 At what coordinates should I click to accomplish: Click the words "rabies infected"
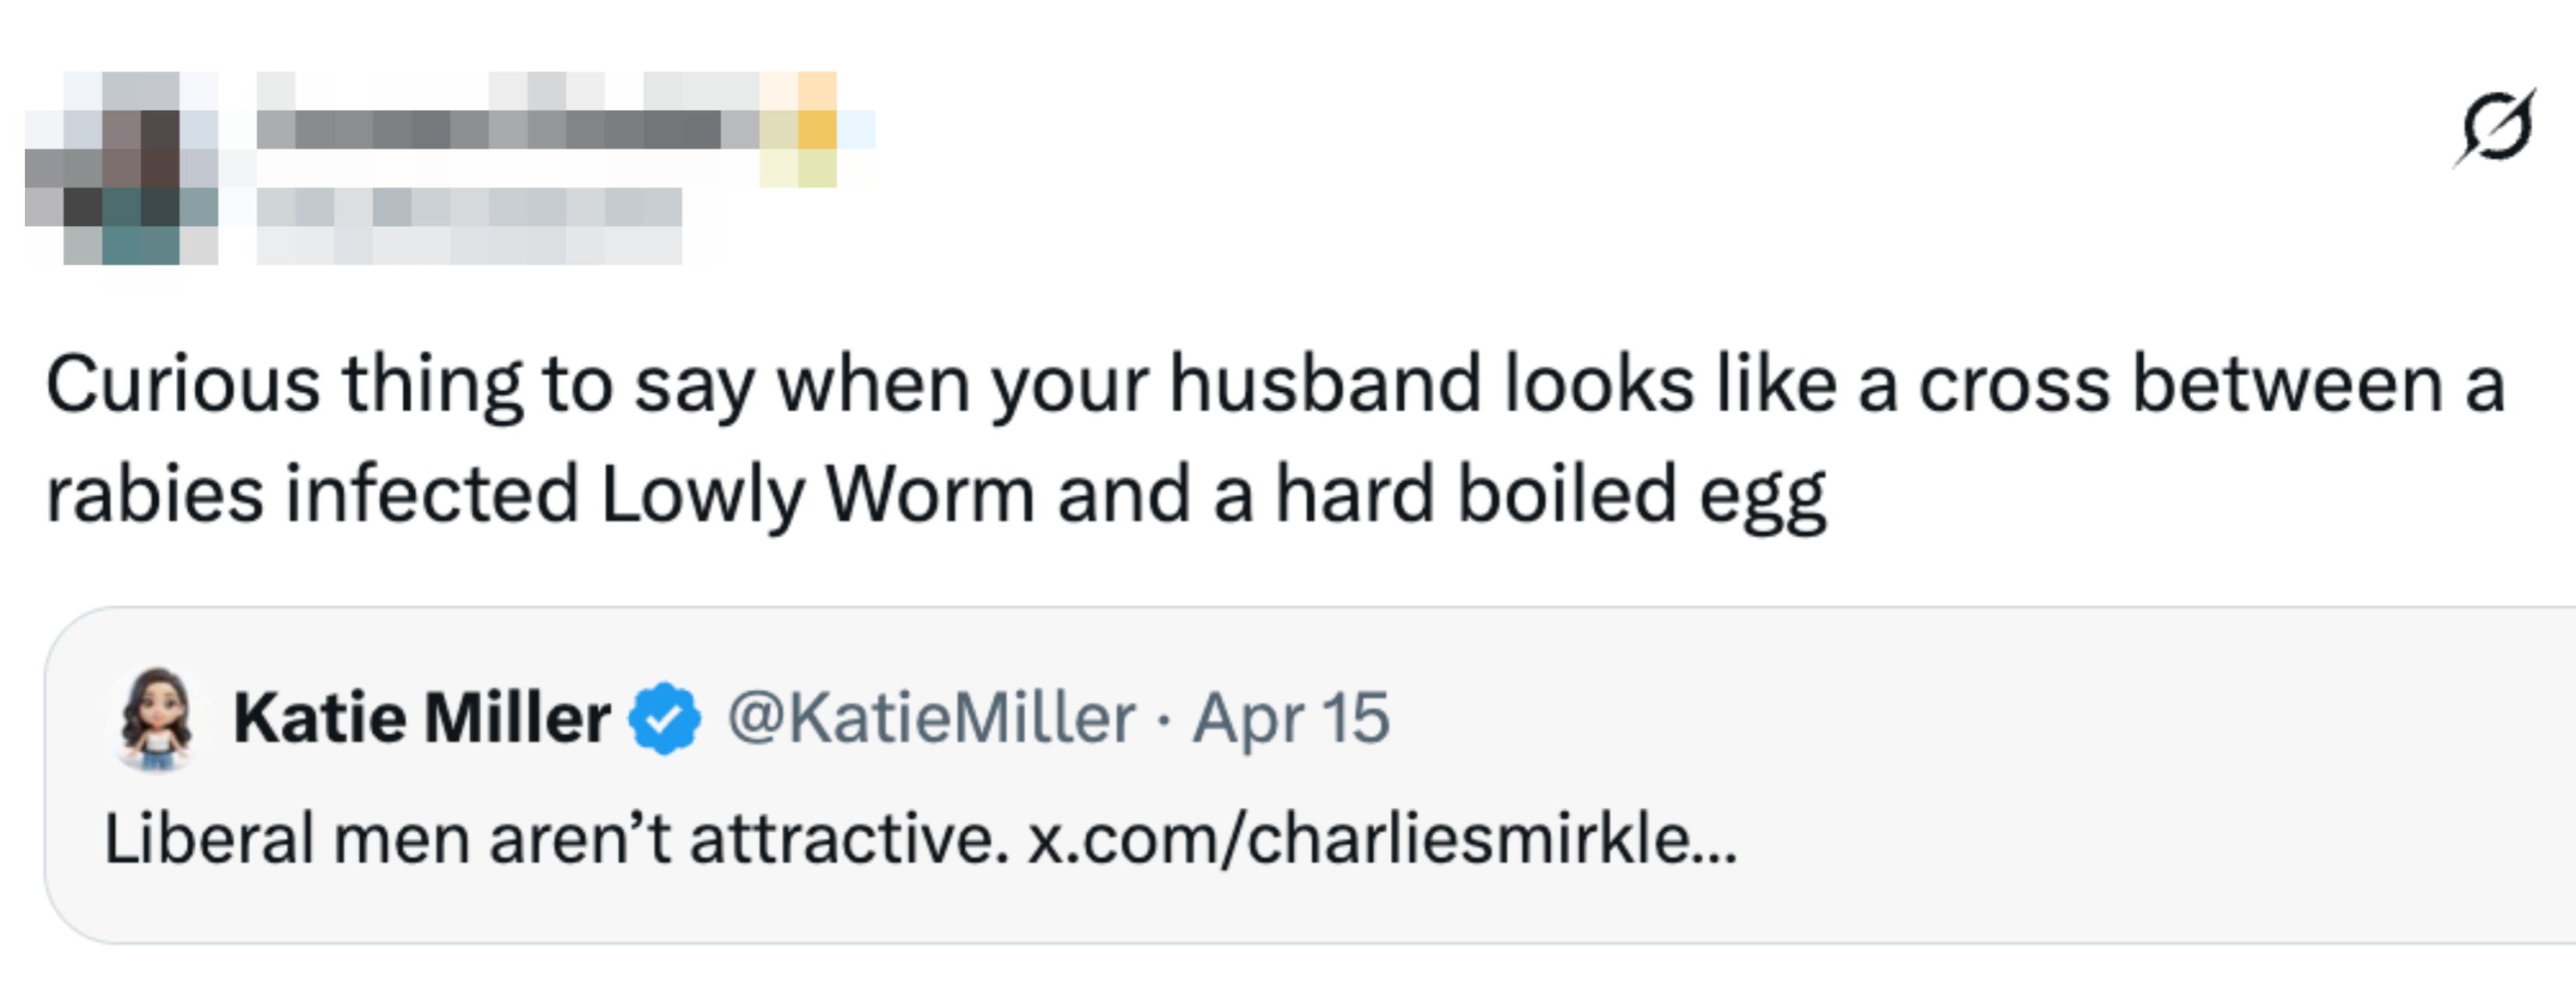(312, 494)
